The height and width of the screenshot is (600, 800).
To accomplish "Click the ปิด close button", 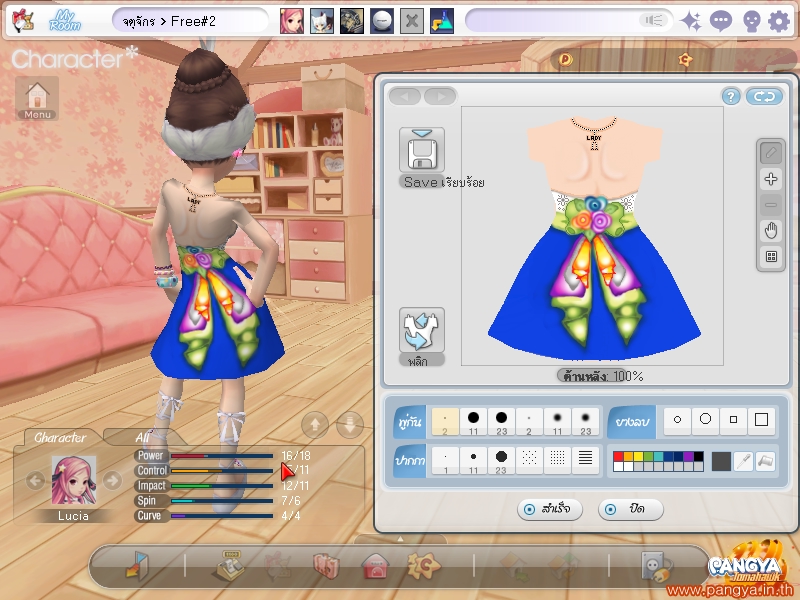I will [631, 509].
